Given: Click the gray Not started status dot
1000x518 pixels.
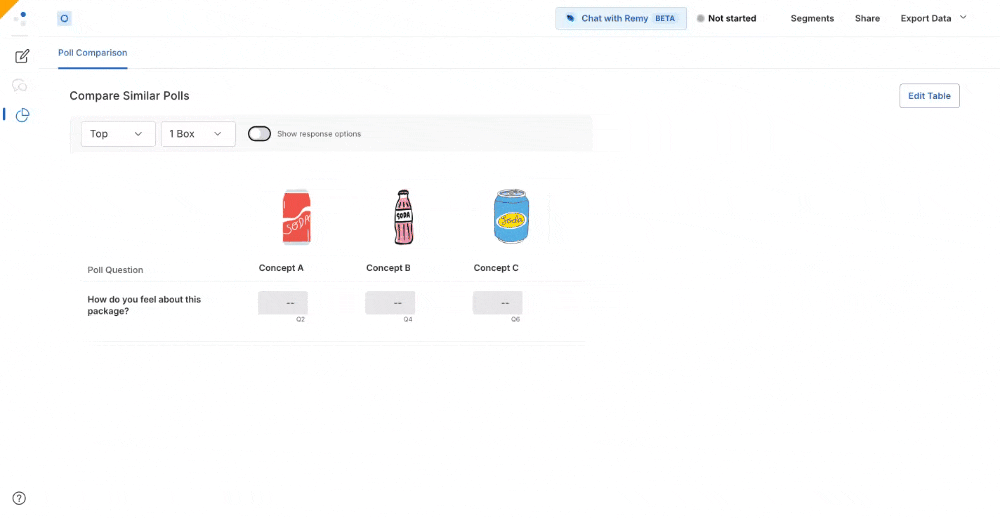Looking at the screenshot, I should 700,18.
